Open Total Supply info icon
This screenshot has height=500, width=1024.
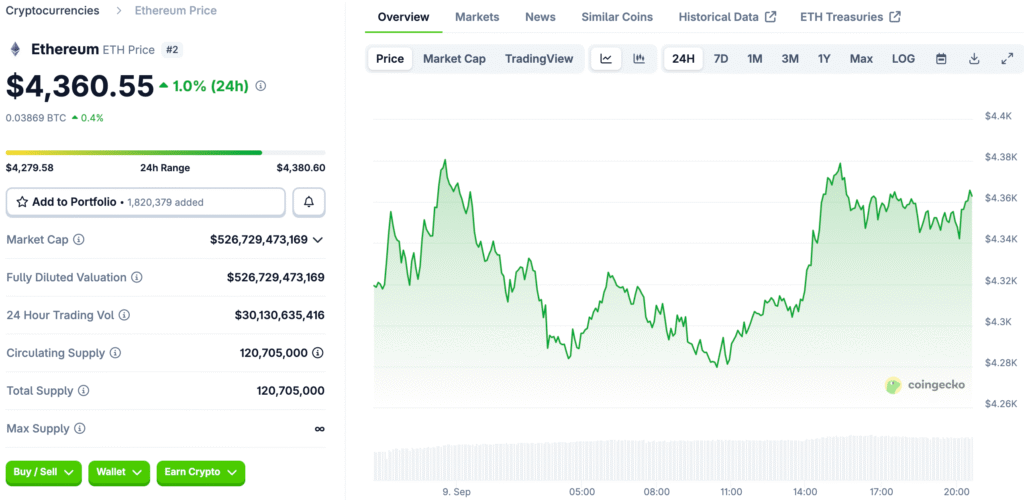[x=84, y=391]
